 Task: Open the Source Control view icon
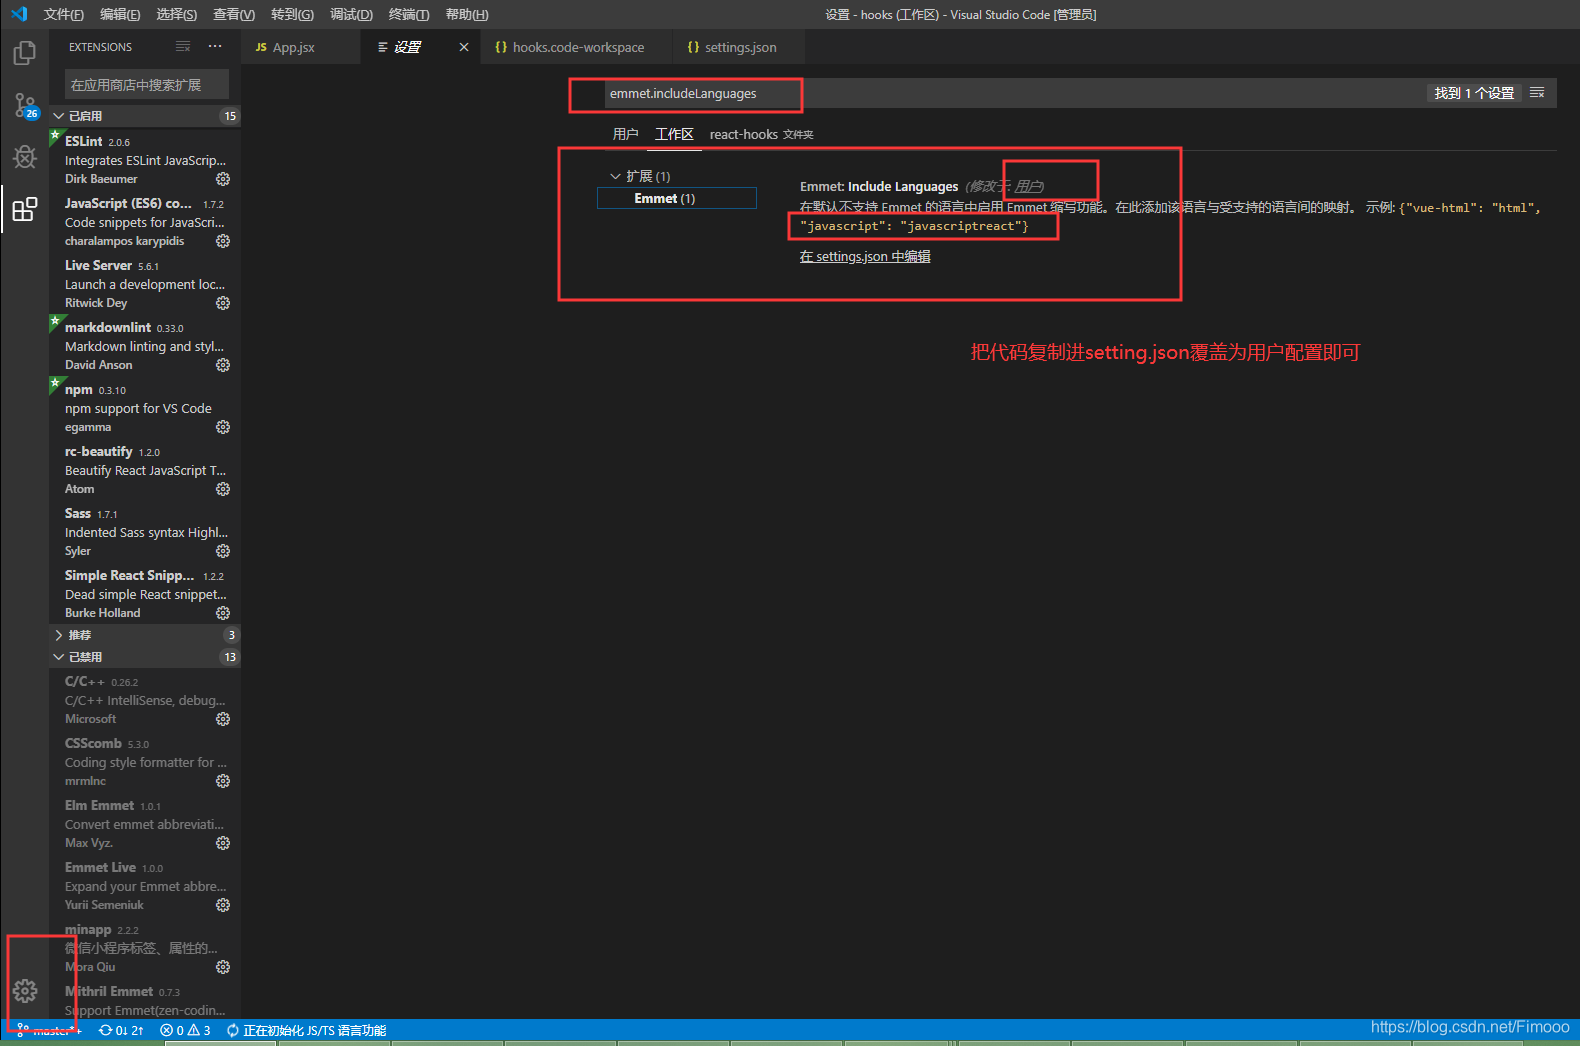[25, 105]
